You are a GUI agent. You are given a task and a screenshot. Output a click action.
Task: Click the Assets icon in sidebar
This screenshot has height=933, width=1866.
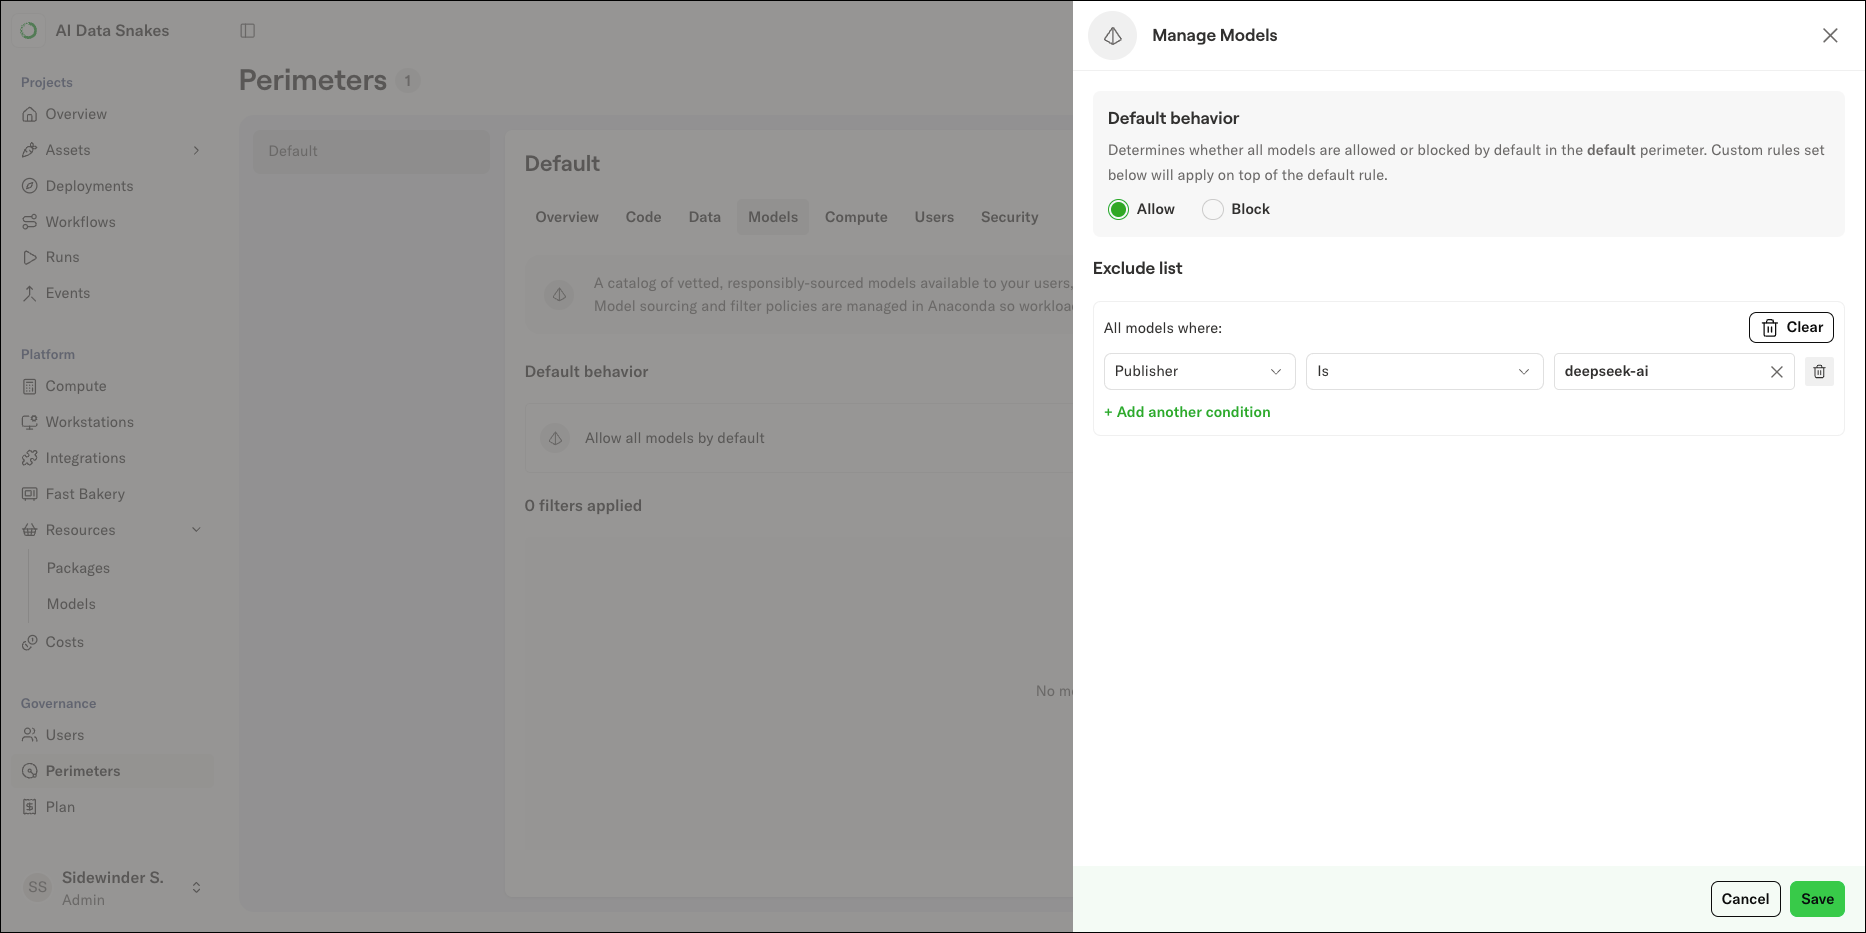(x=30, y=150)
